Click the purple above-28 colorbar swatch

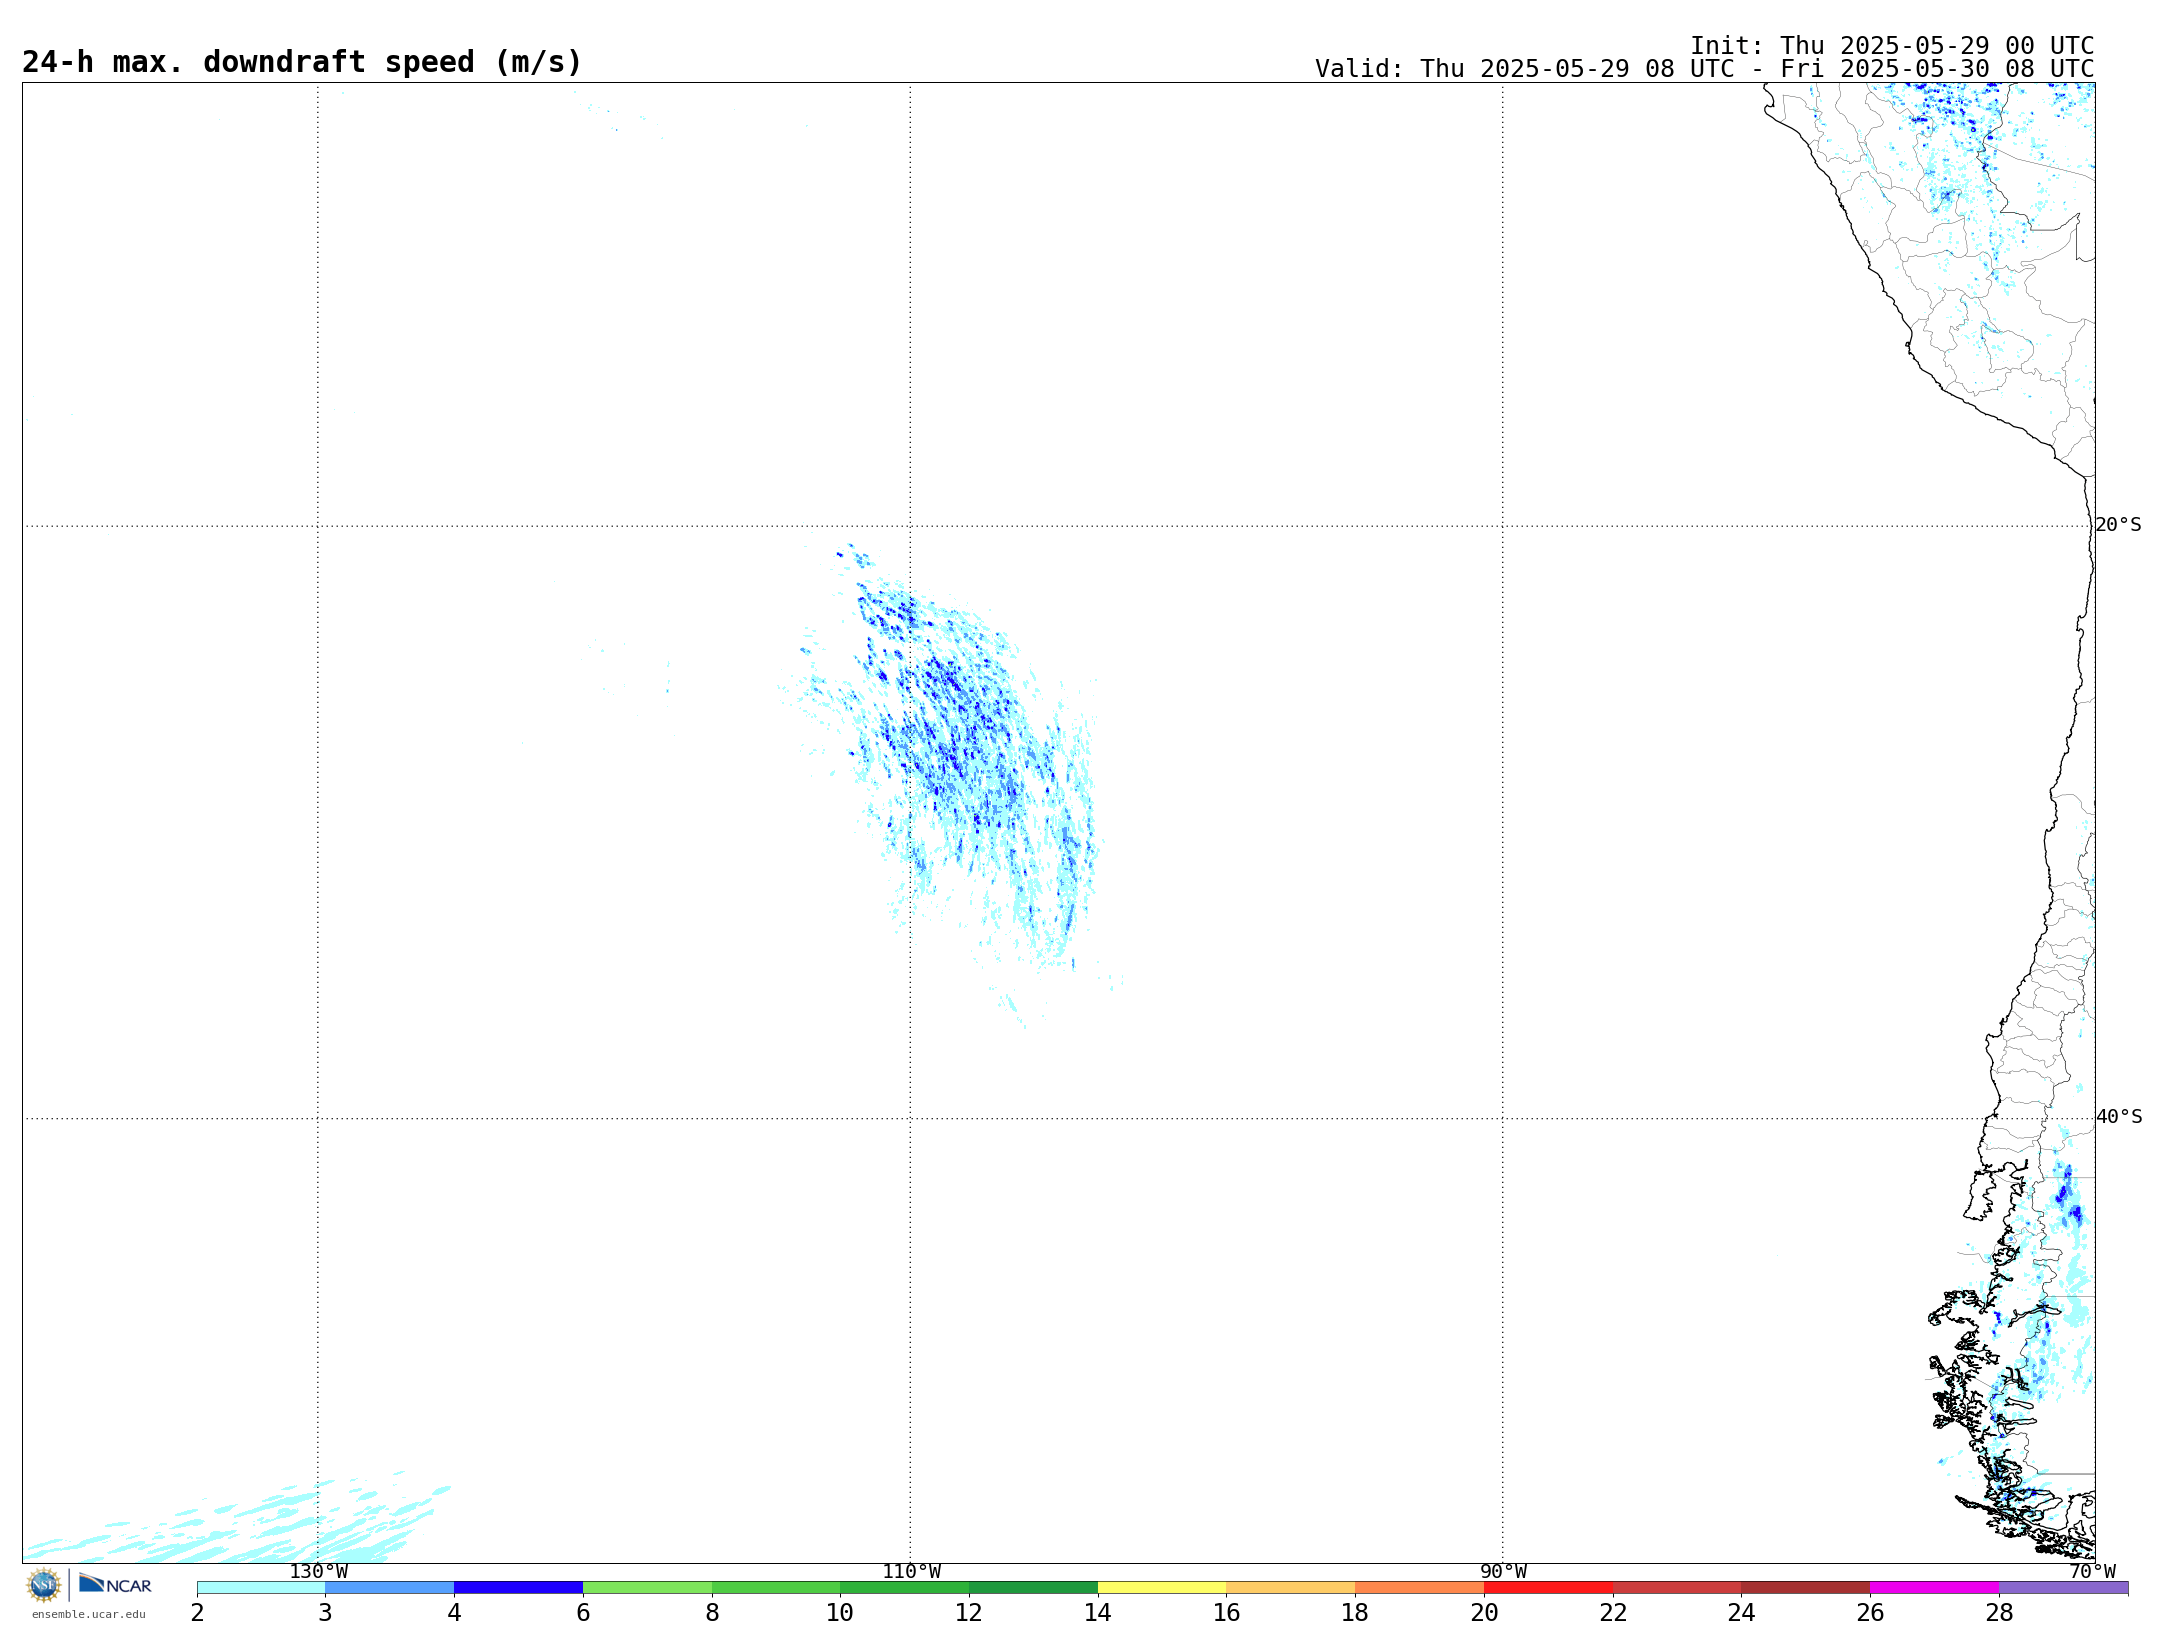(x=2064, y=1588)
